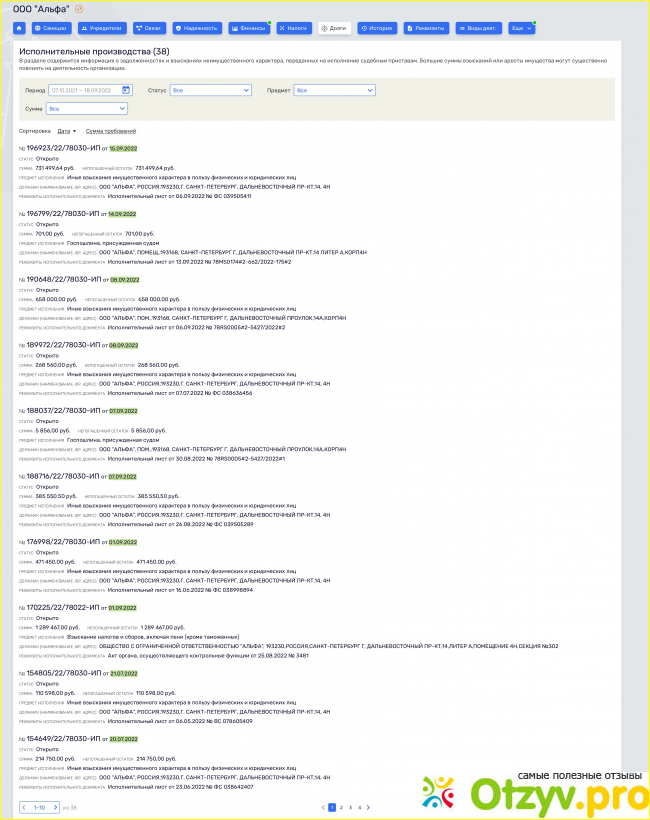This screenshot has height=820, width=650.
Task: Open the Предмет filter dropdown
Action: point(334,90)
